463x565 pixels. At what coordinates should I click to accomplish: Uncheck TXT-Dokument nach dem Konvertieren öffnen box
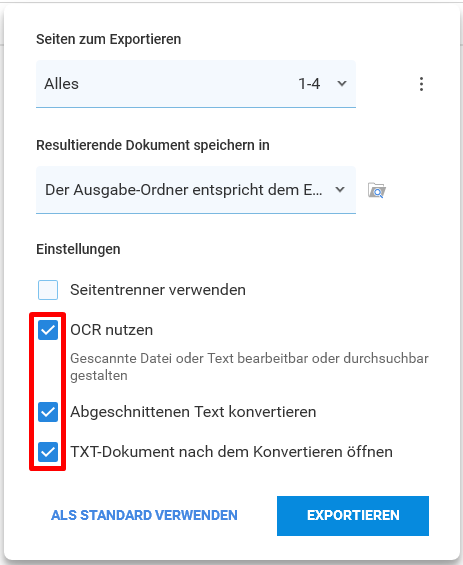tap(48, 452)
